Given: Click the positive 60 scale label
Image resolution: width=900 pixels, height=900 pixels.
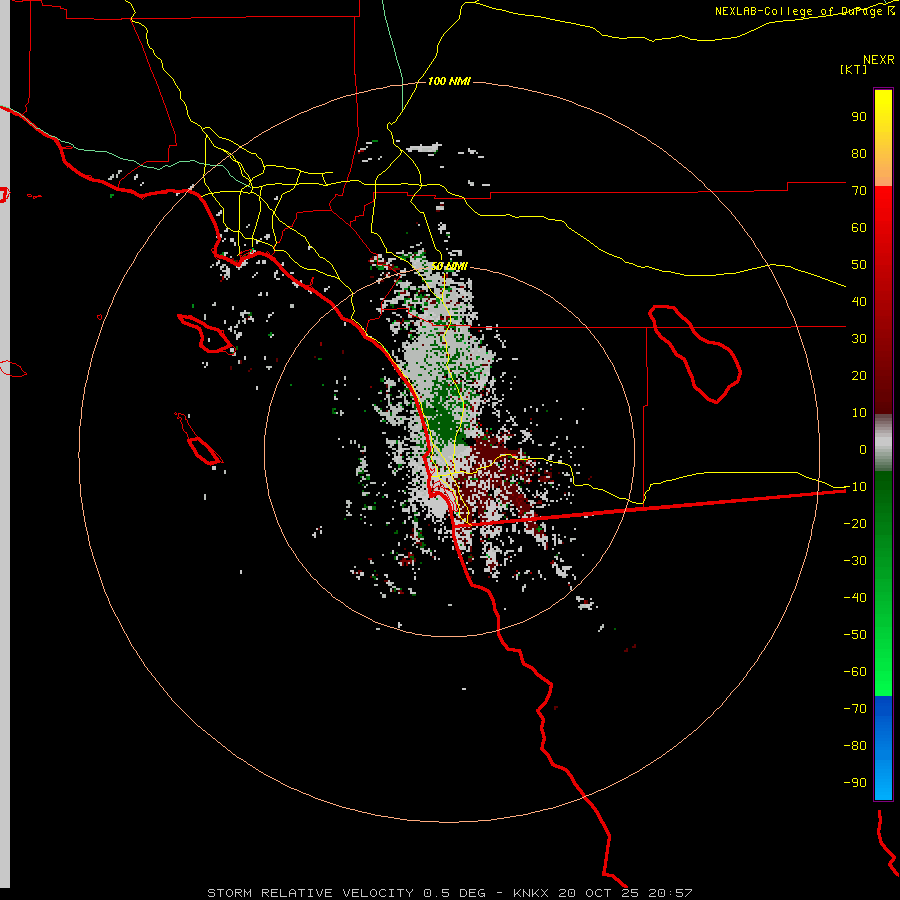Looking at the screenshot, I should tap(859, 227).
